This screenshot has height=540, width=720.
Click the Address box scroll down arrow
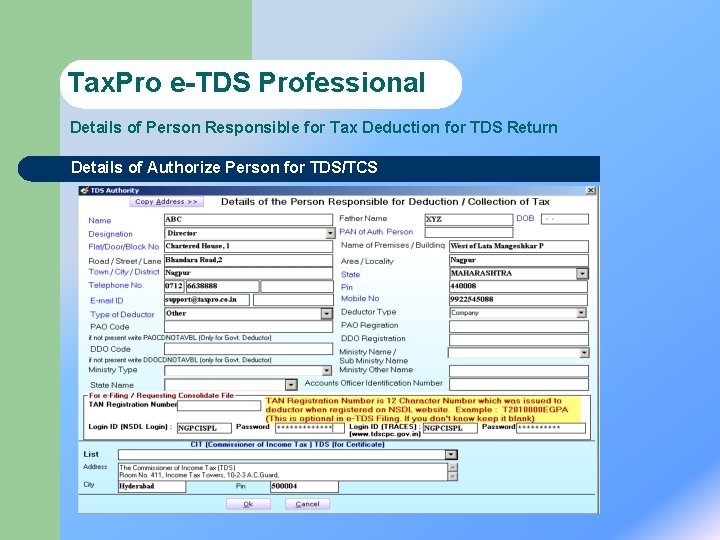(x=452, y=476)
